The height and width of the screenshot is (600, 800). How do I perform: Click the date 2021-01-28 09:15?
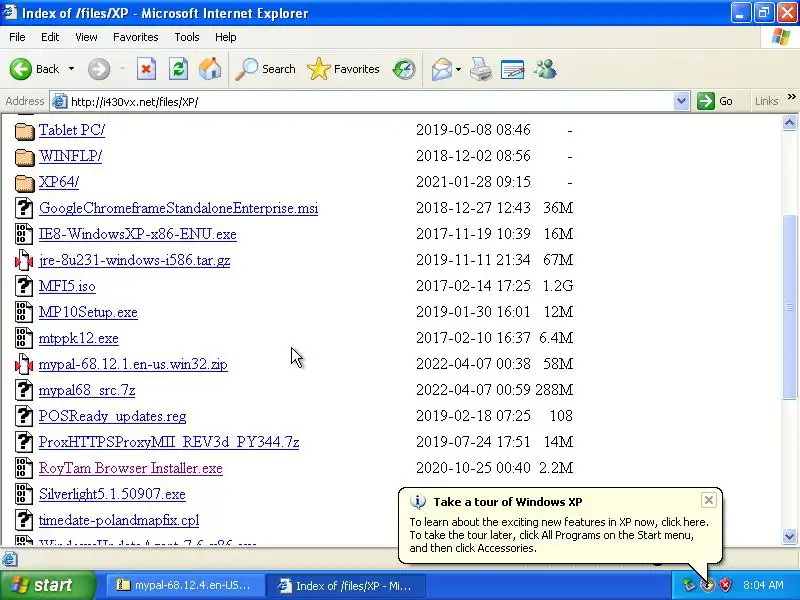[473, 182]
